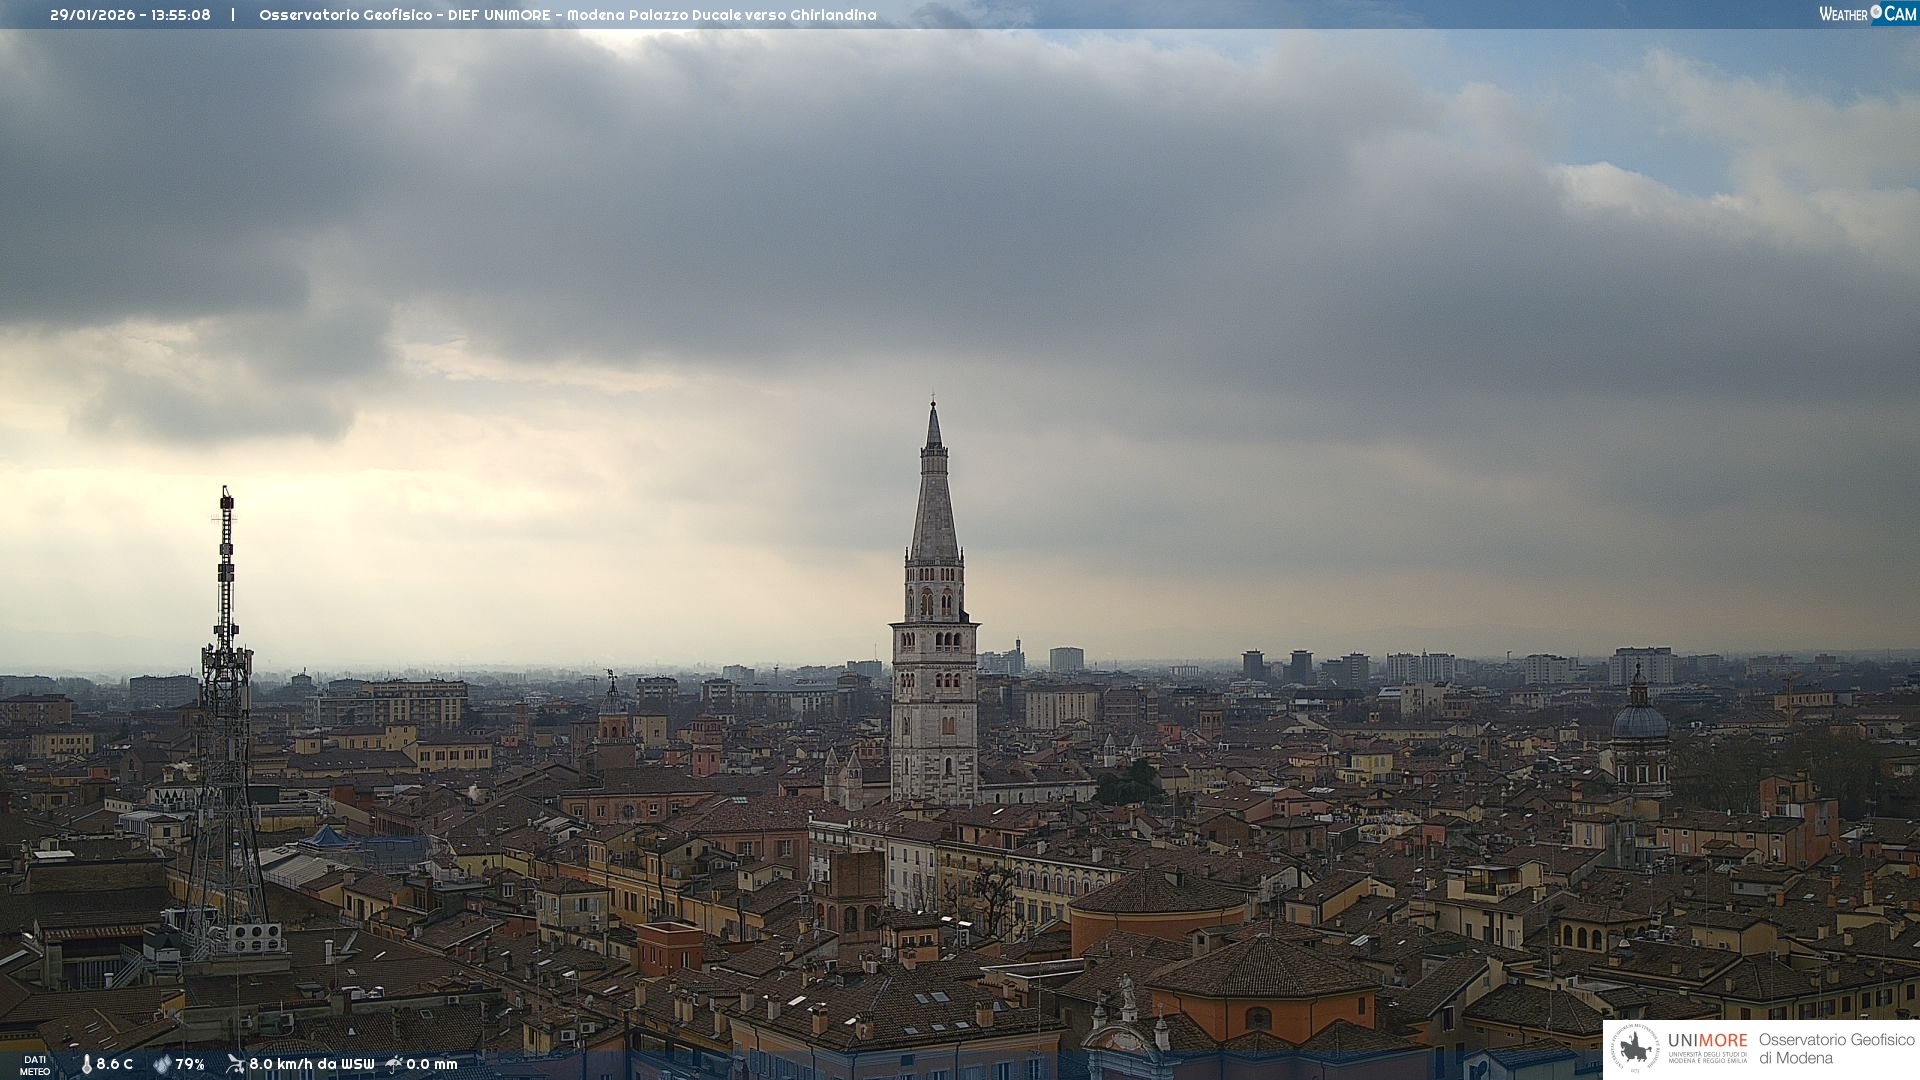Click the thermometer temperature icon
The height and width of the screenshot is (1080, 1920).
(86, 1065)
